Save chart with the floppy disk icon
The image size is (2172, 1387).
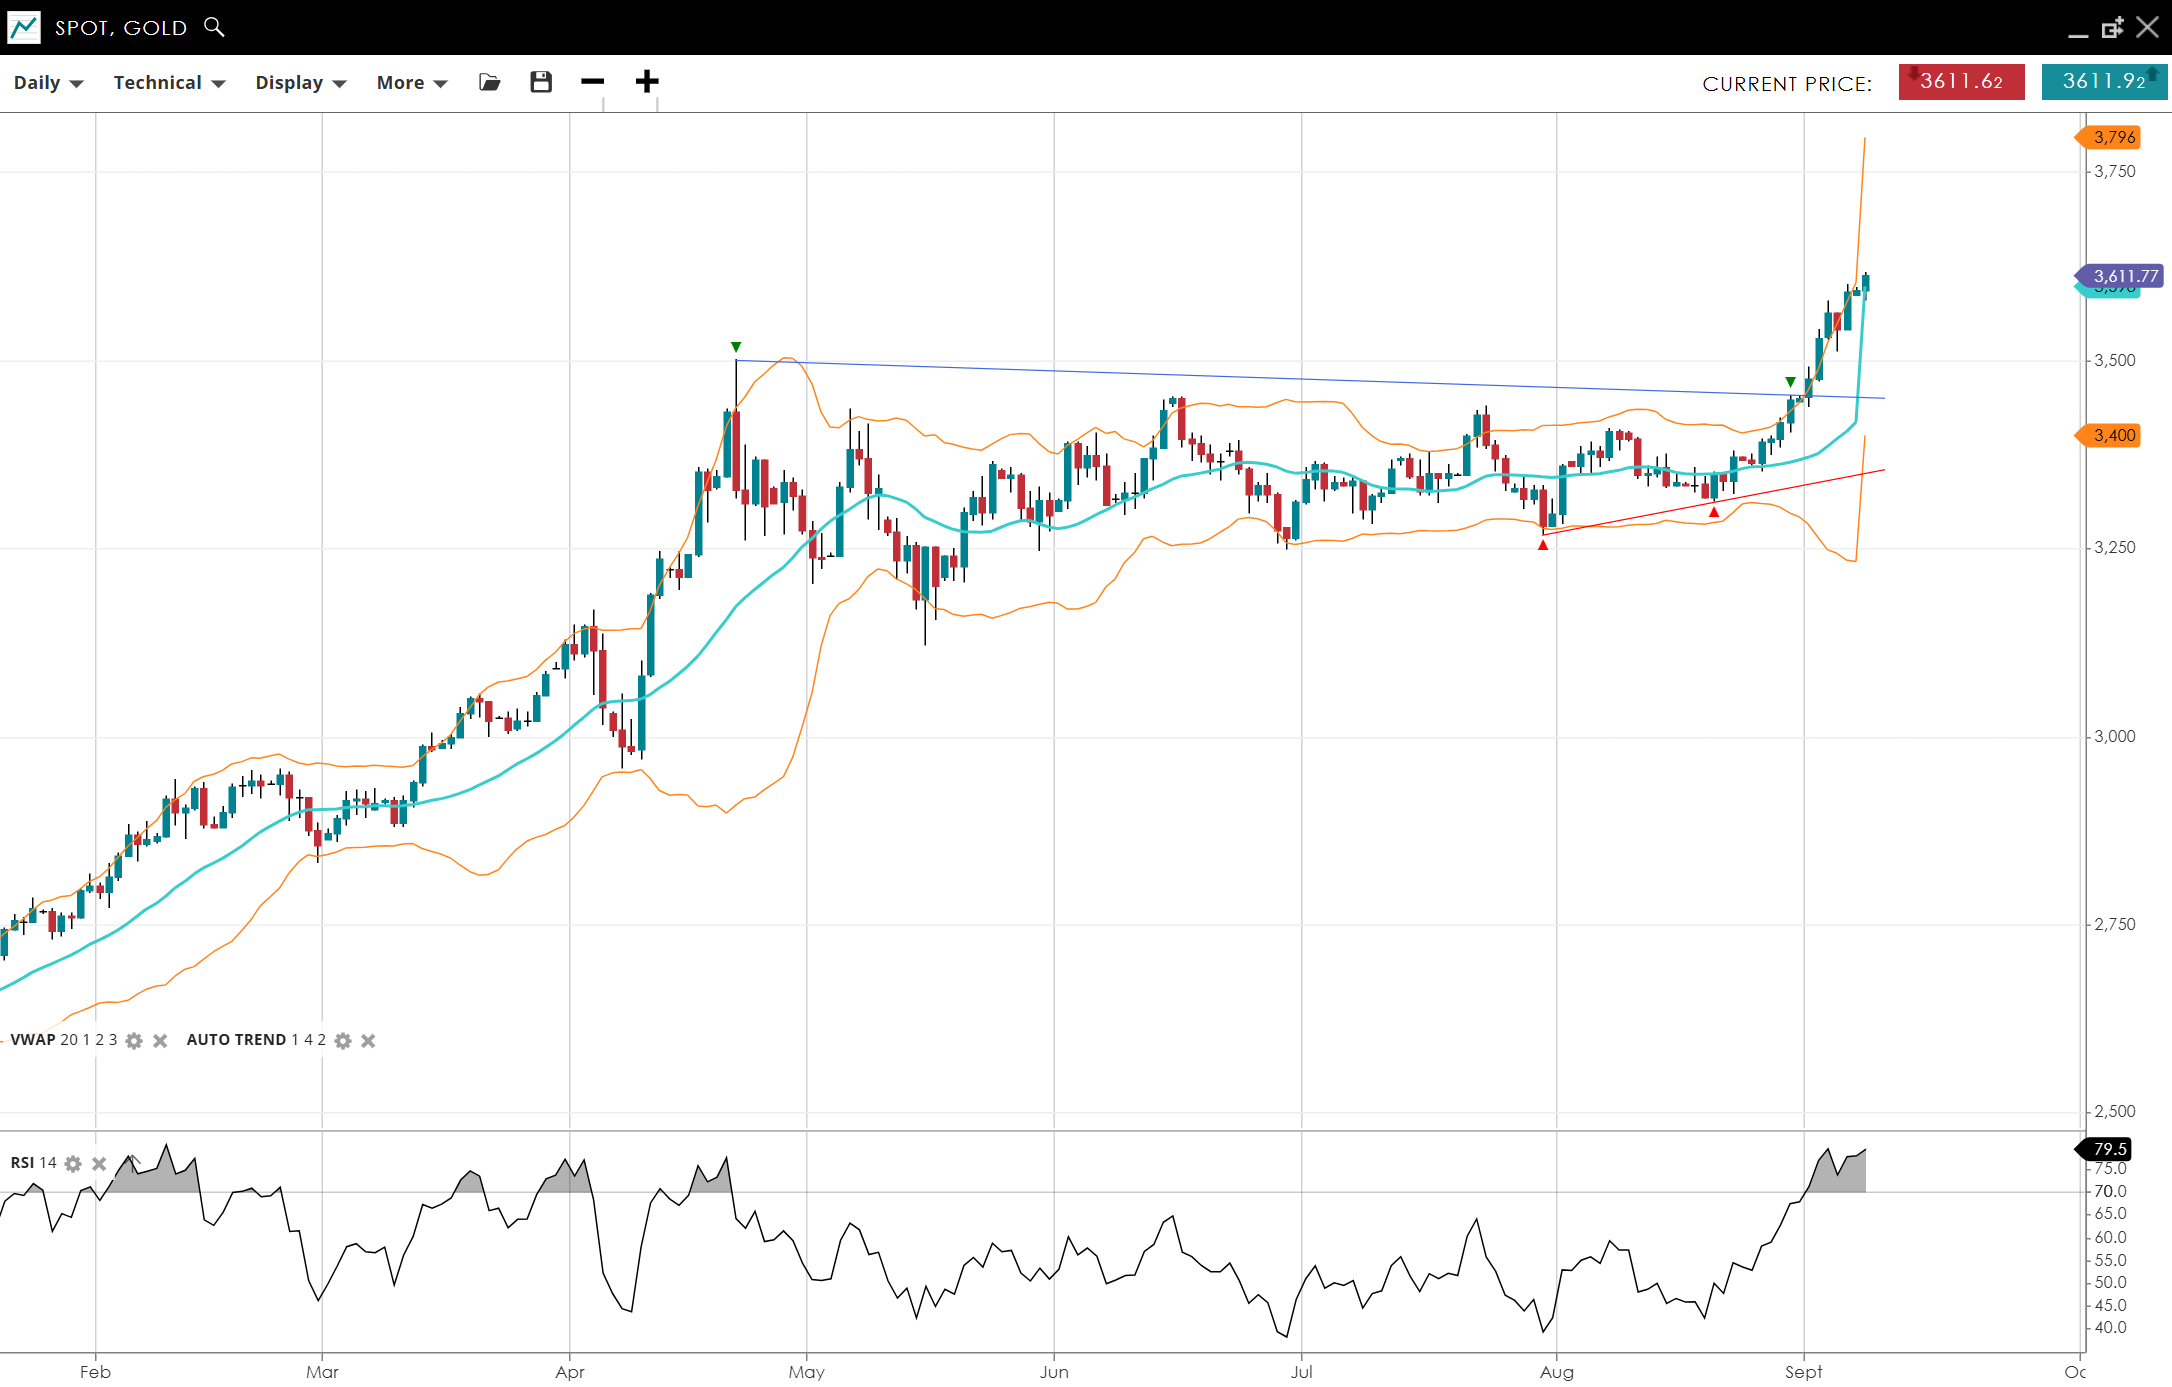point(541,82)
